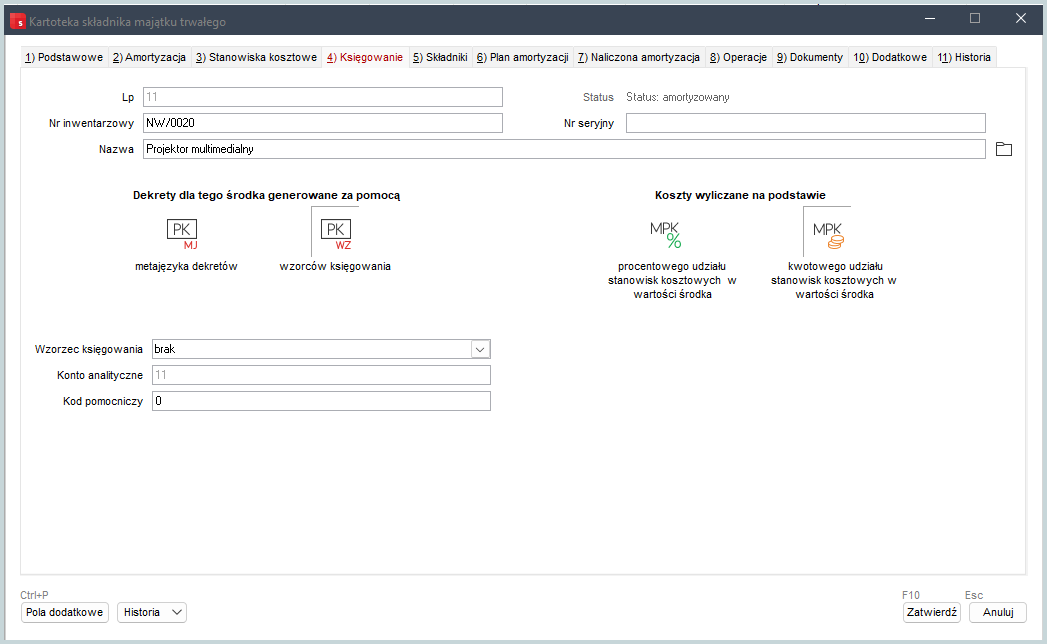
Task: Open the 9) Dokumenty tab
Action: [810, 57]
